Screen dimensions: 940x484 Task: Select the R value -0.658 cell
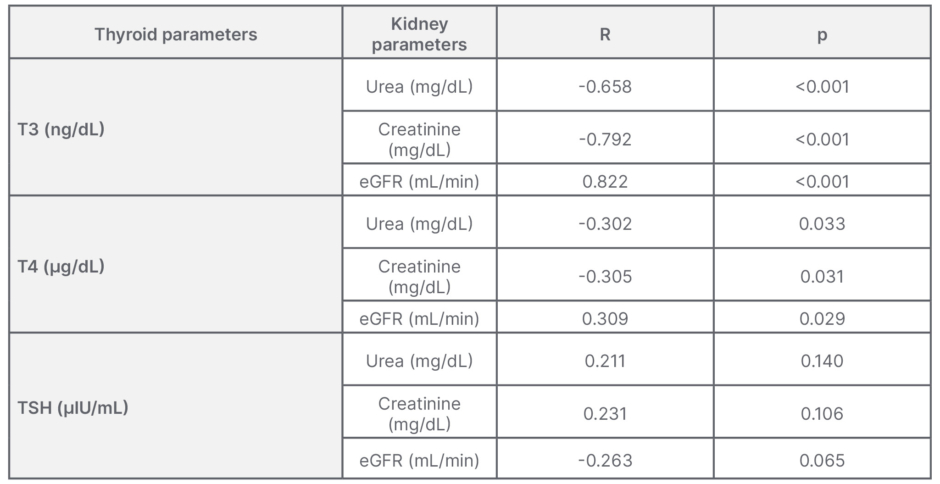[x=605, y=86]
